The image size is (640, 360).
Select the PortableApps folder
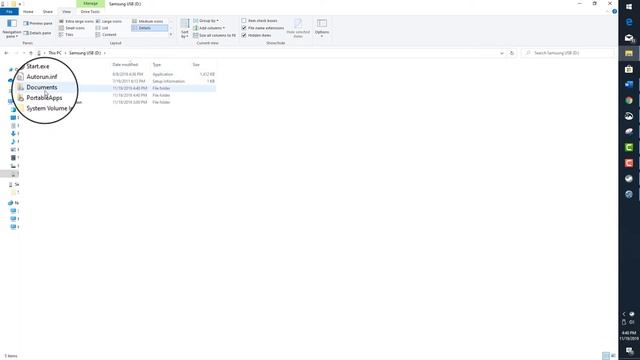pos(44,98)
